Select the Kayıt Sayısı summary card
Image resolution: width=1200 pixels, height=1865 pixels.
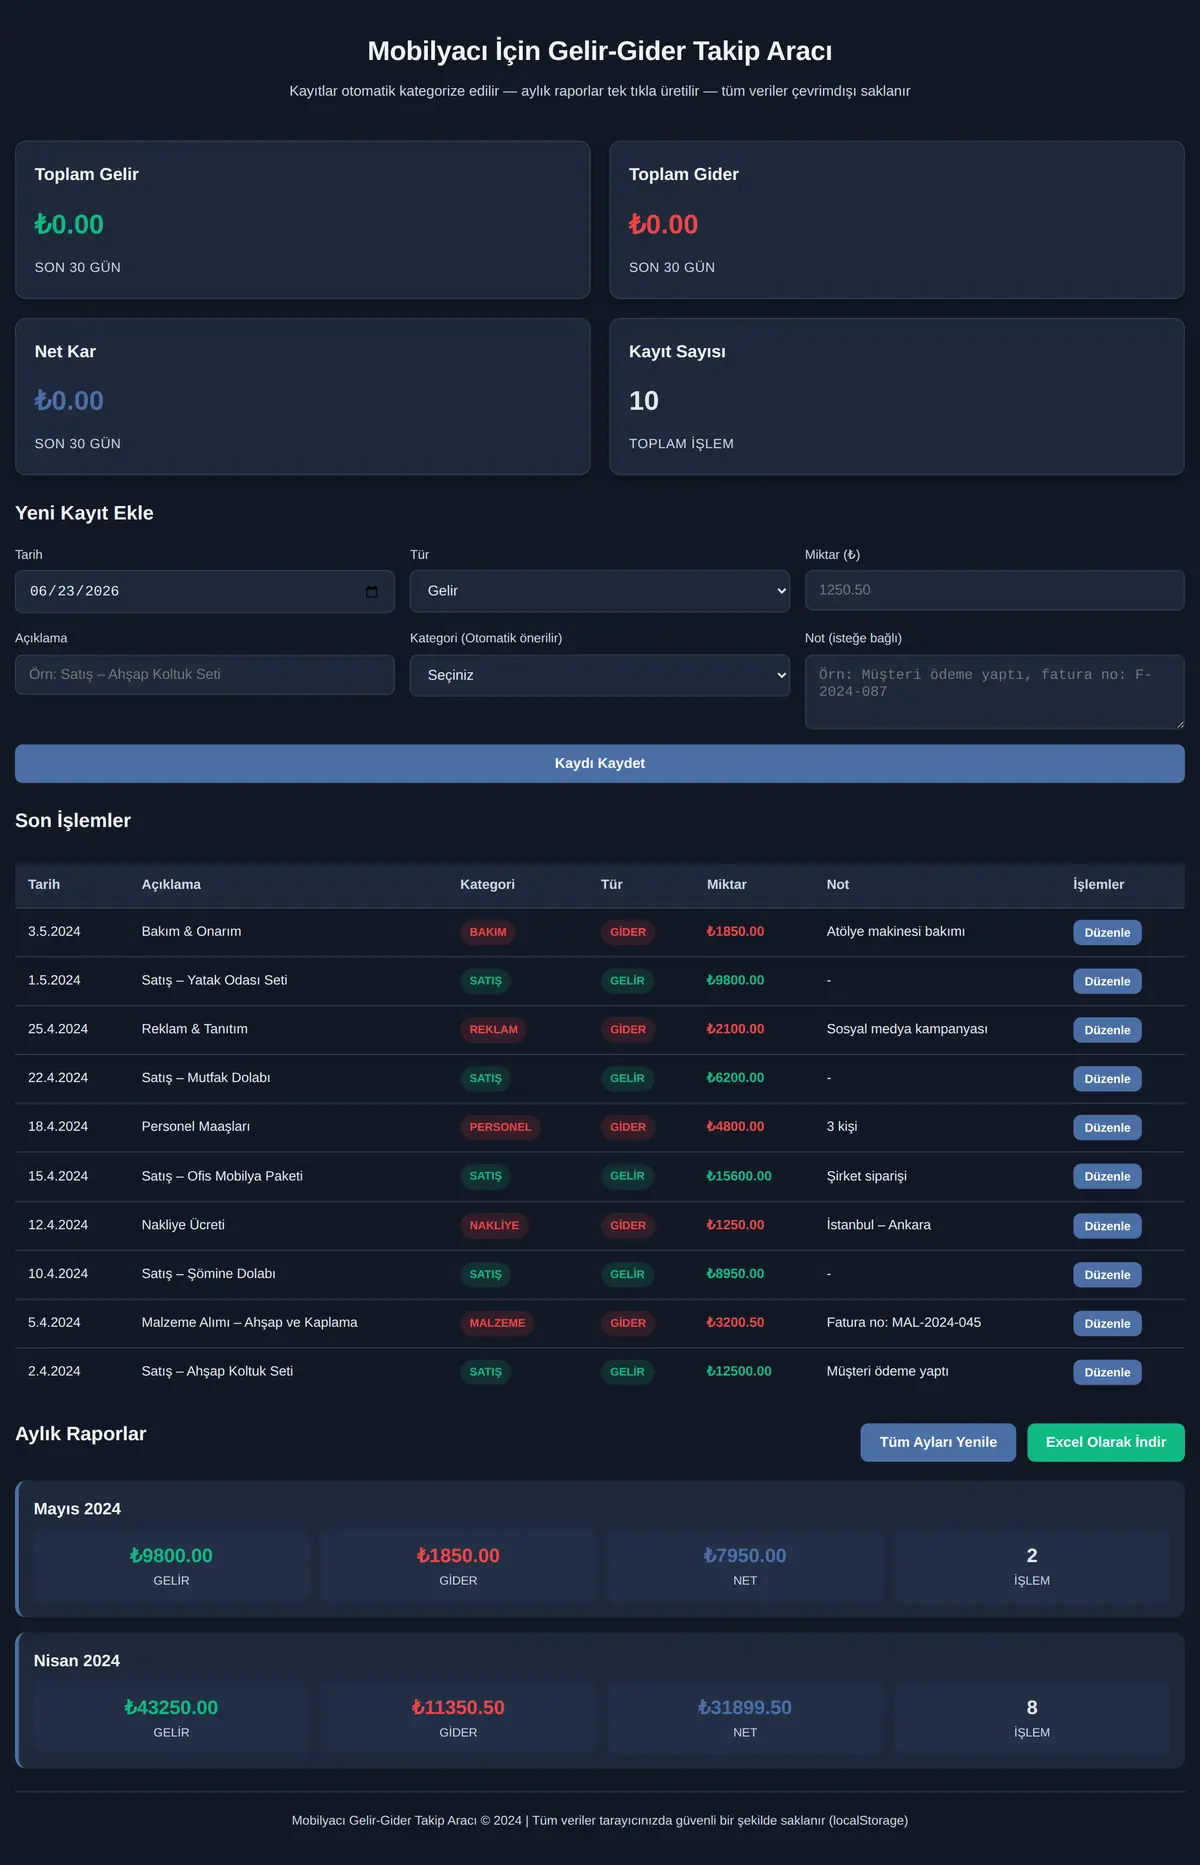pyautogui.click(x=897, y=397)
